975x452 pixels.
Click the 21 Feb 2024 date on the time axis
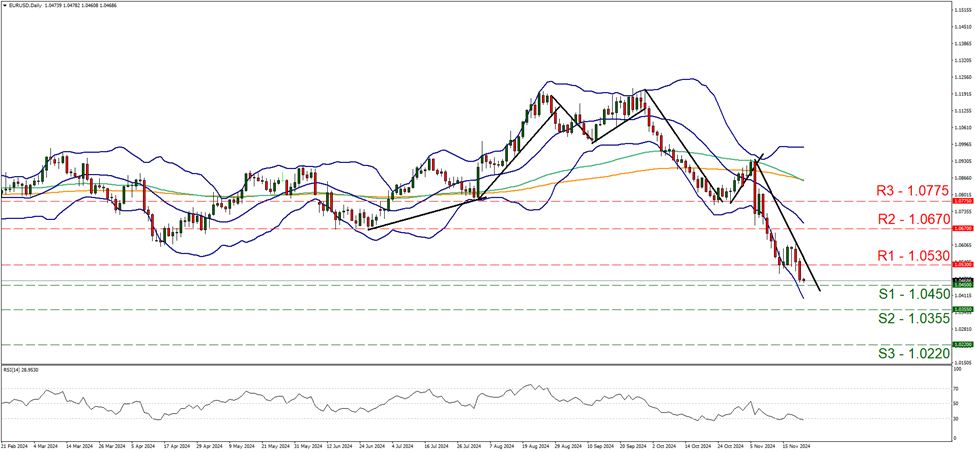13,446
